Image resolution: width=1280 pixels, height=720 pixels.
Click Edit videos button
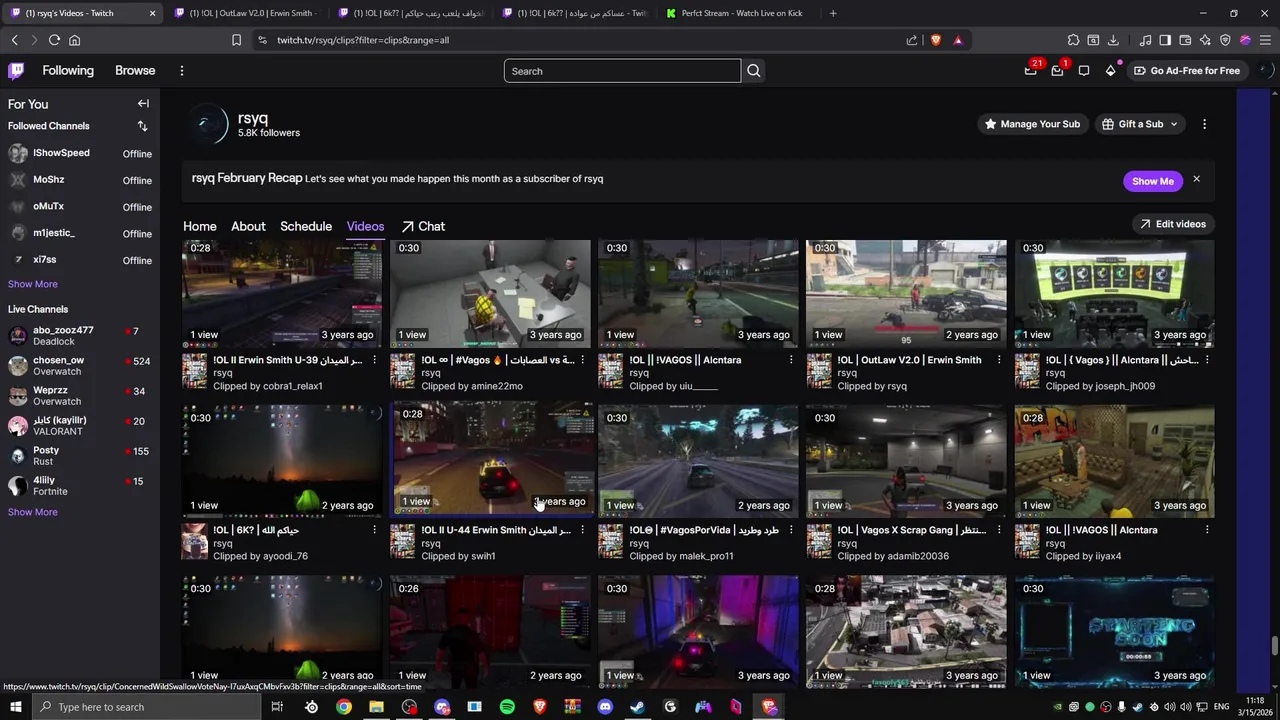pyautogui.click(x=1172, y=224)
